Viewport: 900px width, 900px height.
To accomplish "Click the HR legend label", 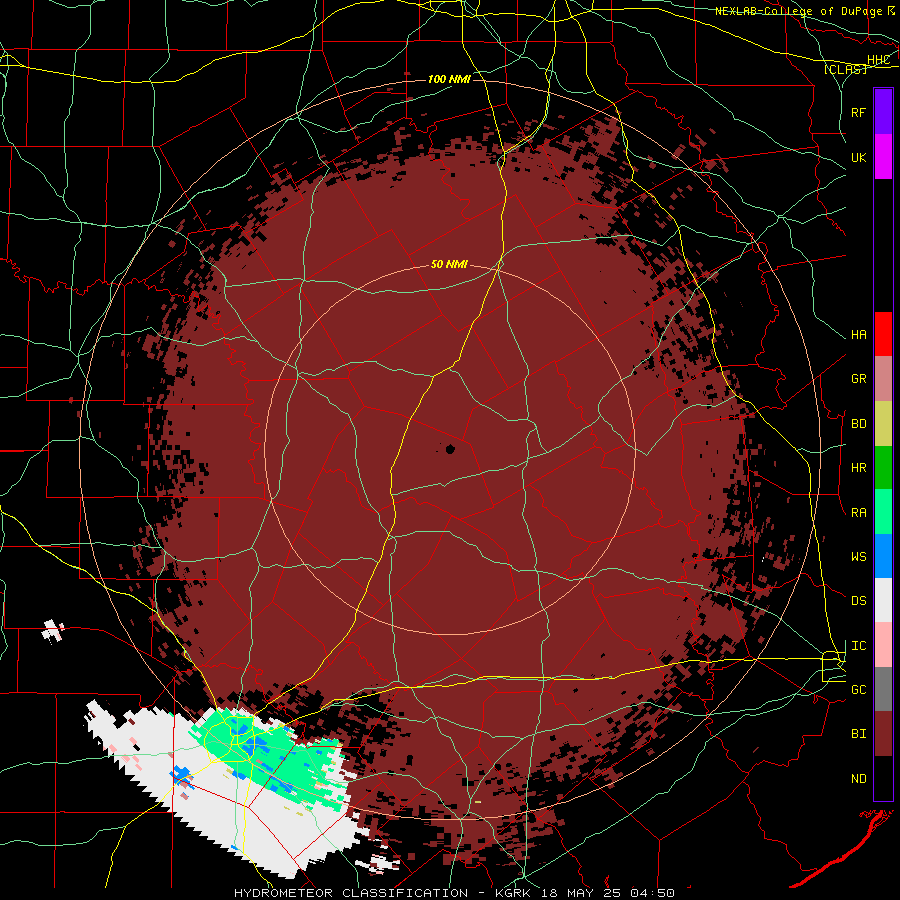I will tap(859, 468).
